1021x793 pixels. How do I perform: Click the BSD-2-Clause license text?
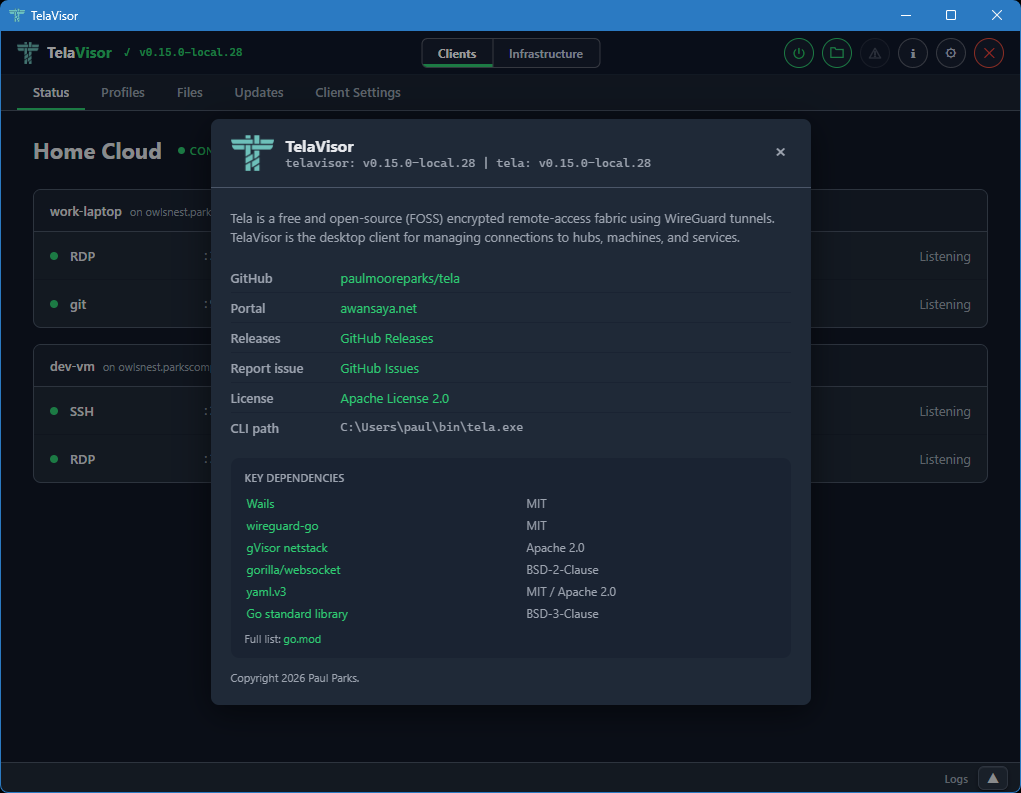pos(563,570)
